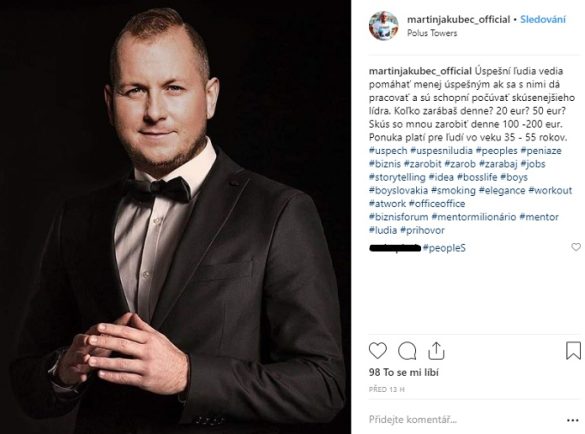
Task: Open the comment speech bubble icon
Action: tap(407, 351)
